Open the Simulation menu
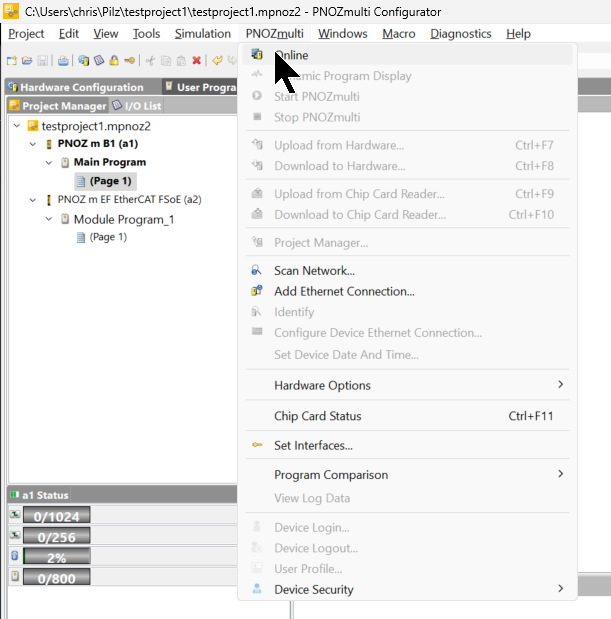This screenshot has width=611, height=619. (203, 34)
